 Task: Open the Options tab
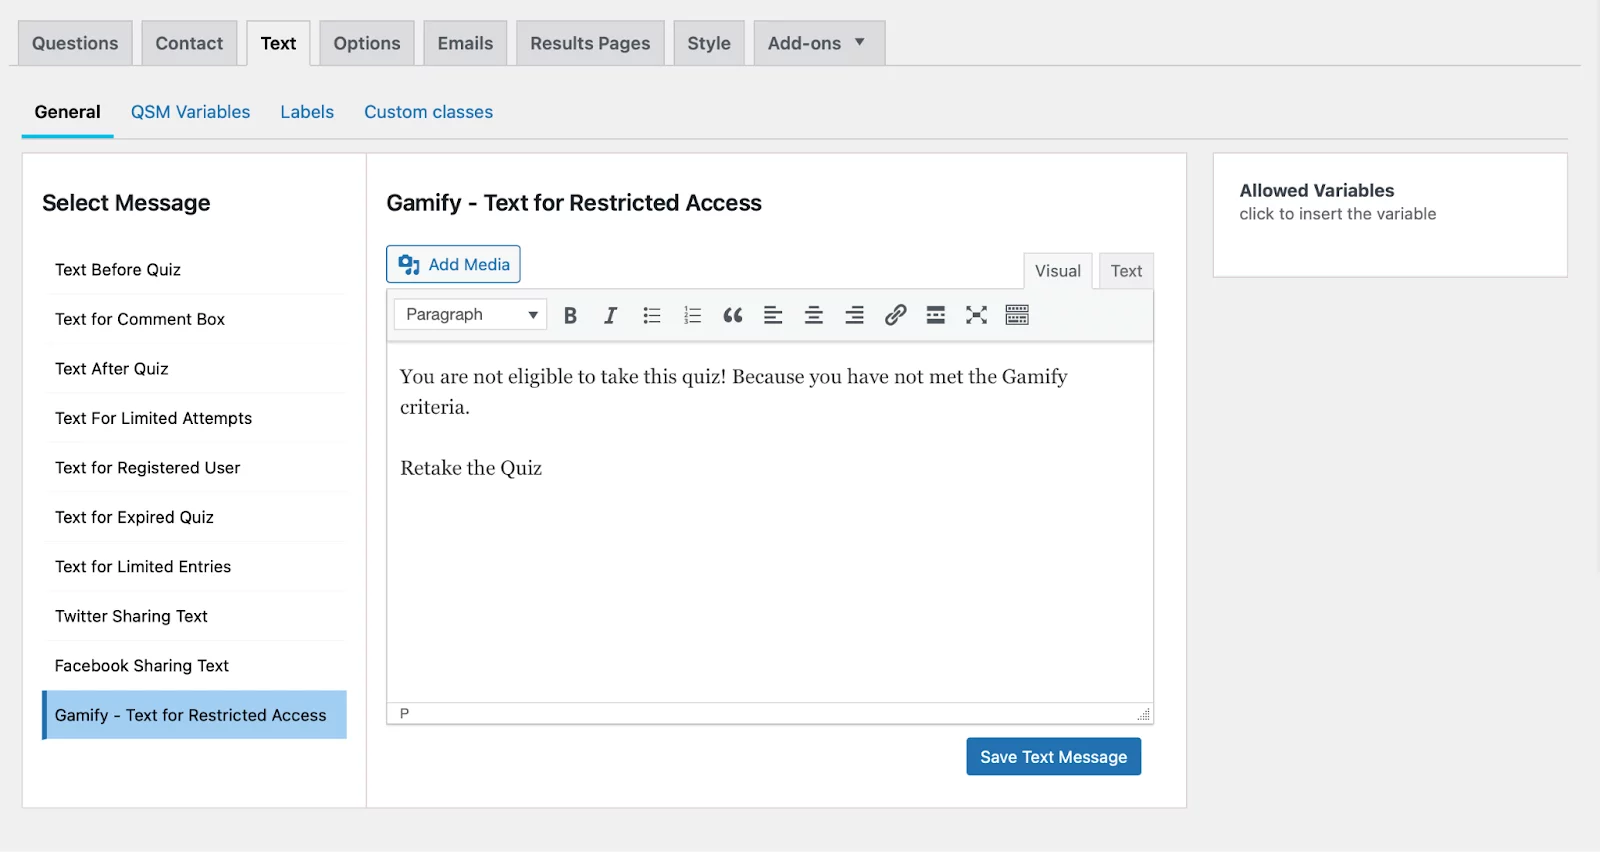click(367, 43)
